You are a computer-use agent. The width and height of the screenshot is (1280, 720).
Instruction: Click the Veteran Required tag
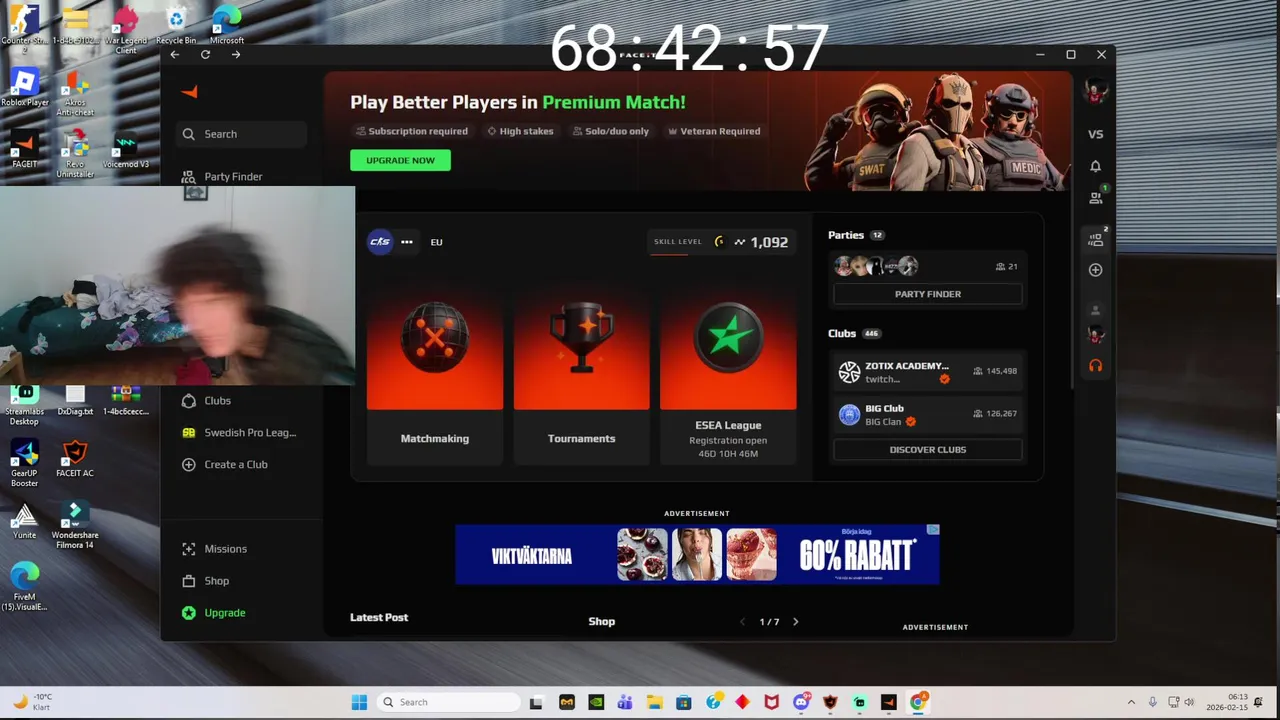pos(714,131)
